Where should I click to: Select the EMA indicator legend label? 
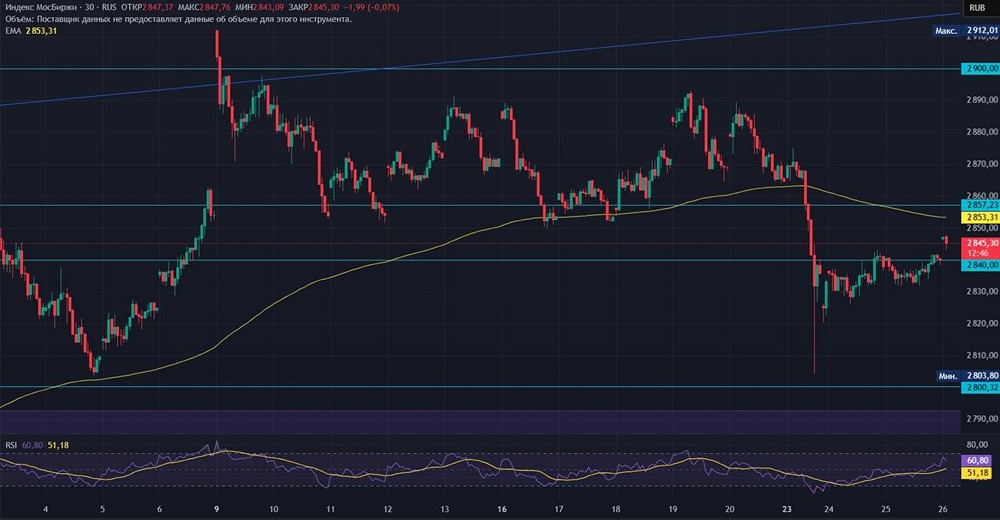(x=13, y=31)
